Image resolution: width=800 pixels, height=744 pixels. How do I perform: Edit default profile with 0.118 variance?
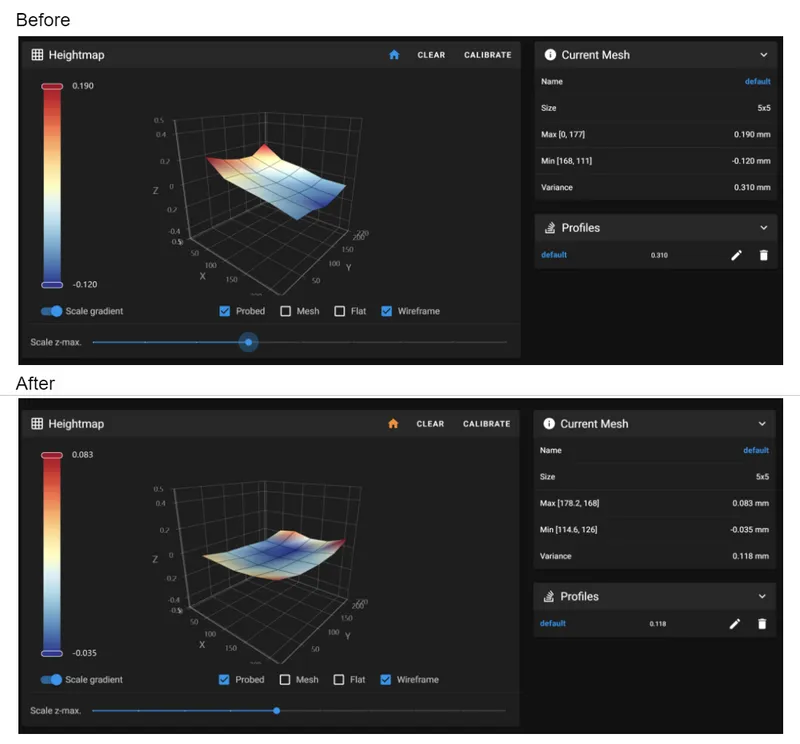point(735,624)
